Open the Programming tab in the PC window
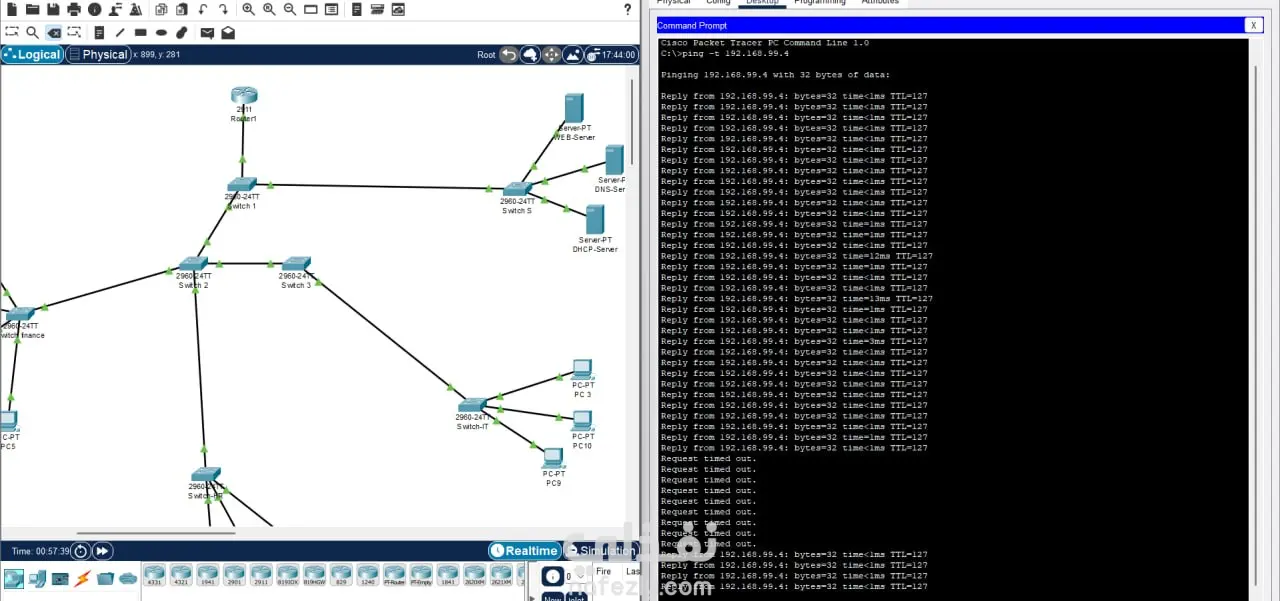Image resolution: width=1280 pixels, height=601 pixels. click(820, 2)
